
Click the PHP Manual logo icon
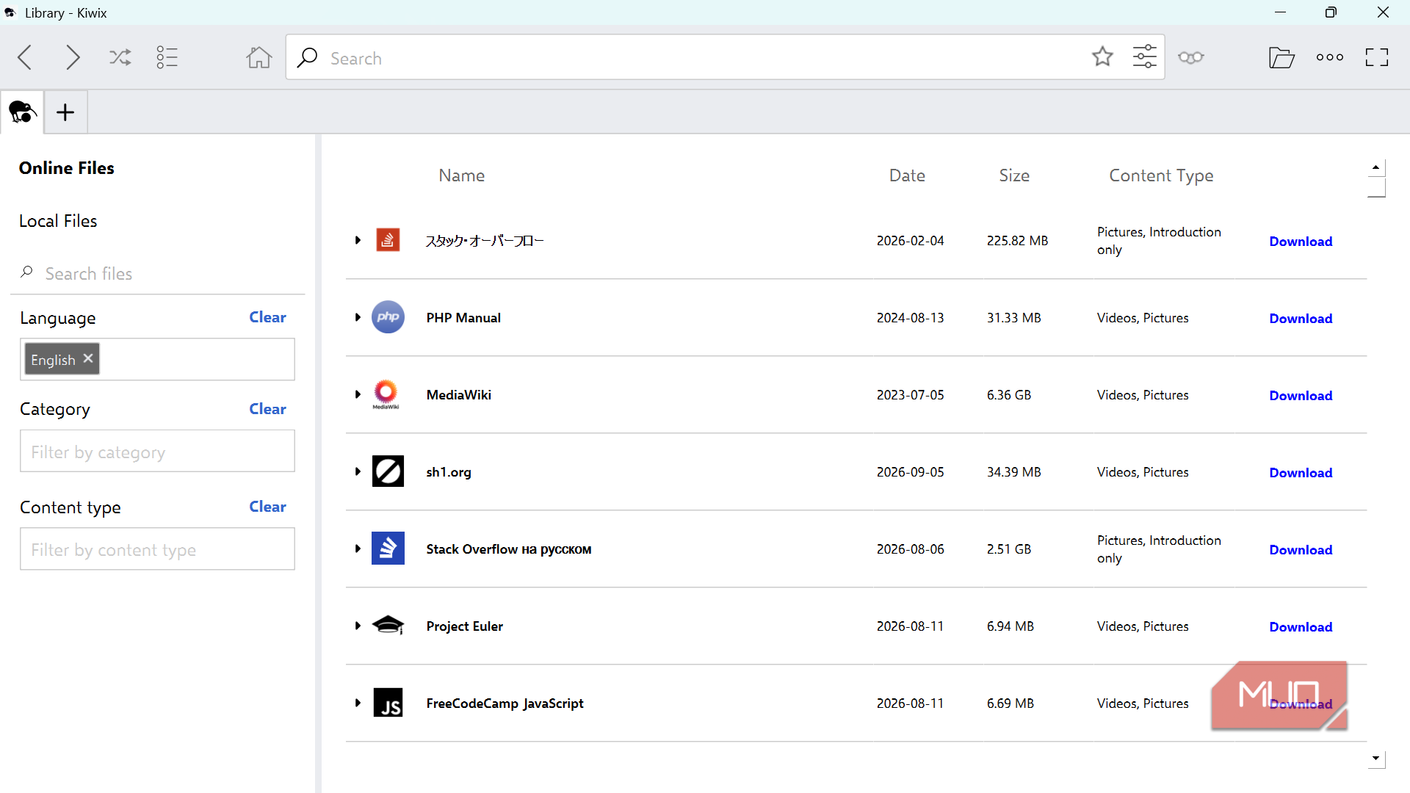coord(388,317)
